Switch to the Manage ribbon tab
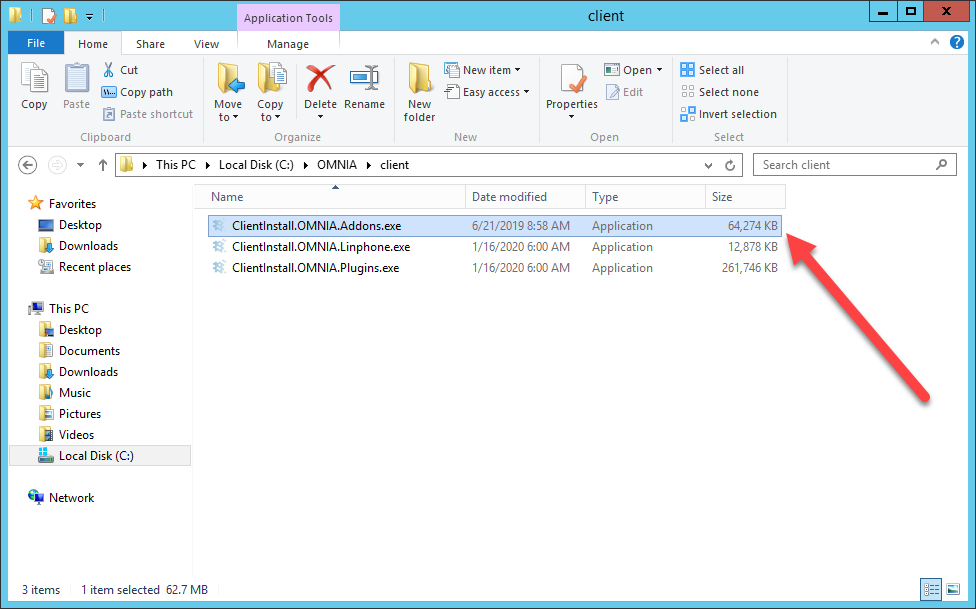 (x=288, y=44)
